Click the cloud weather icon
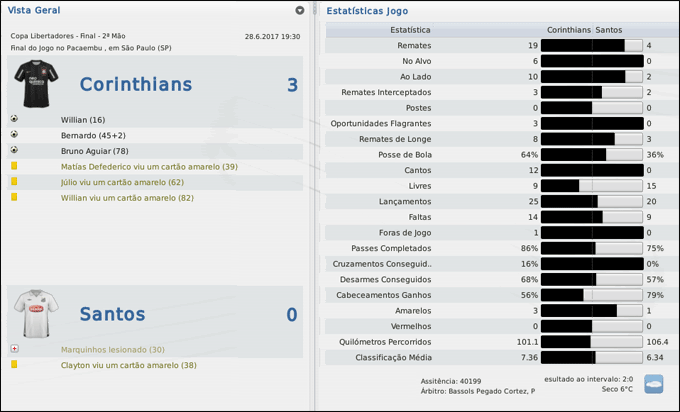 tap(654, 382)
